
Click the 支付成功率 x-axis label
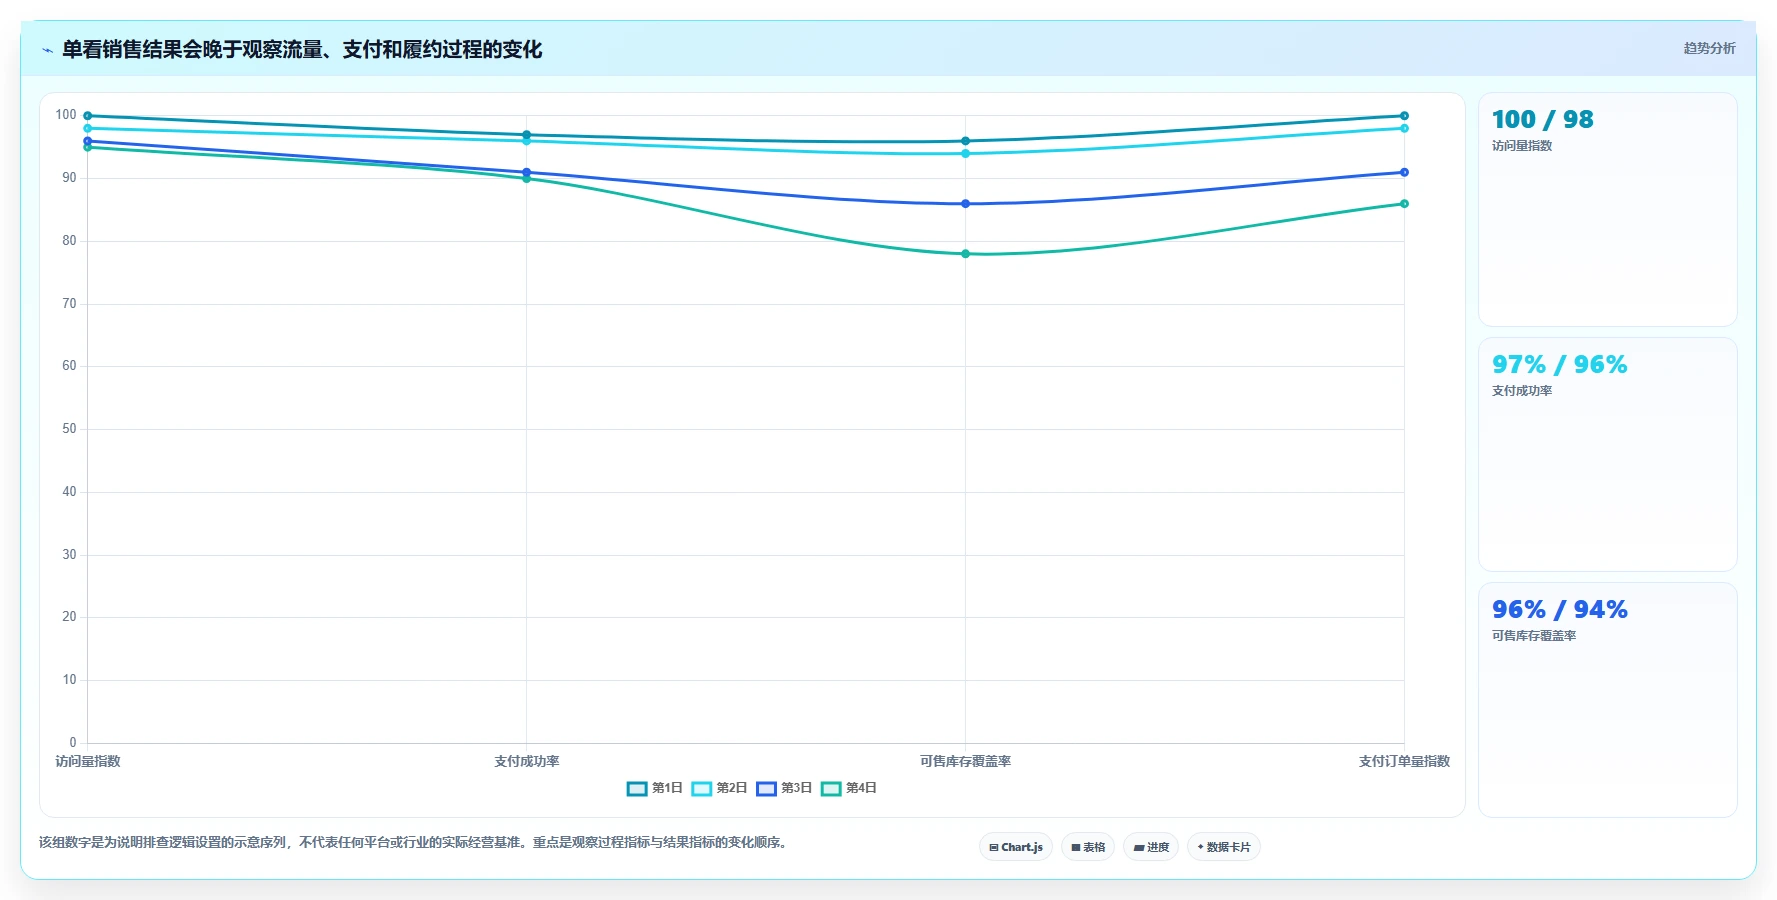pyautogui.click(x=527, y=761)
